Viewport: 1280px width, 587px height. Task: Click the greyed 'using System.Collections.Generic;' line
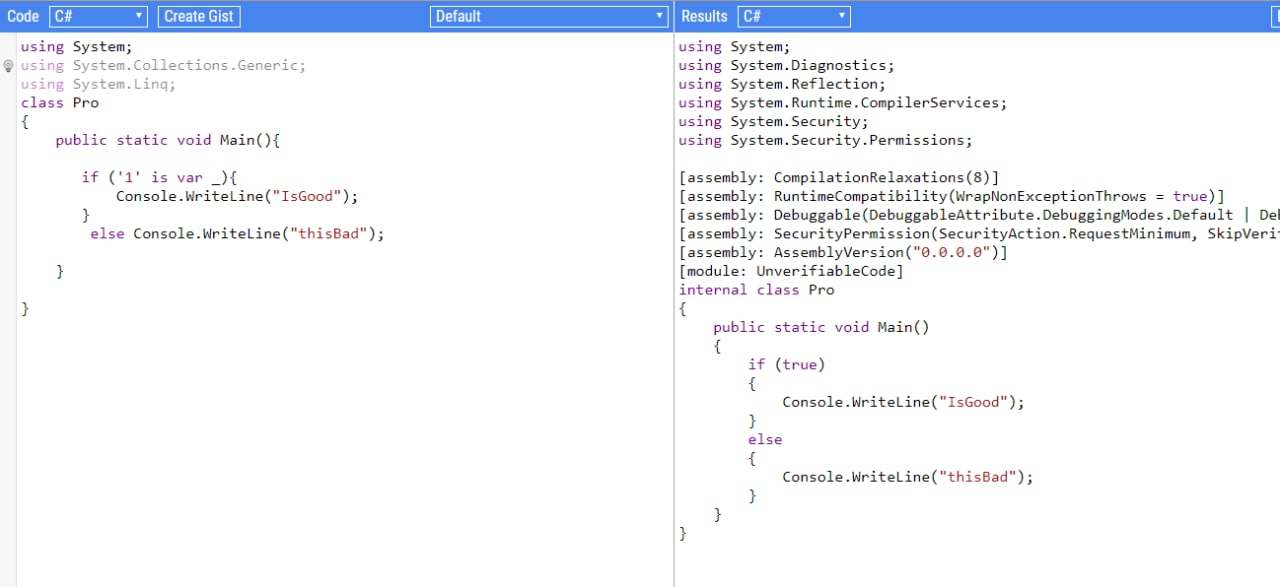[163, 65]
